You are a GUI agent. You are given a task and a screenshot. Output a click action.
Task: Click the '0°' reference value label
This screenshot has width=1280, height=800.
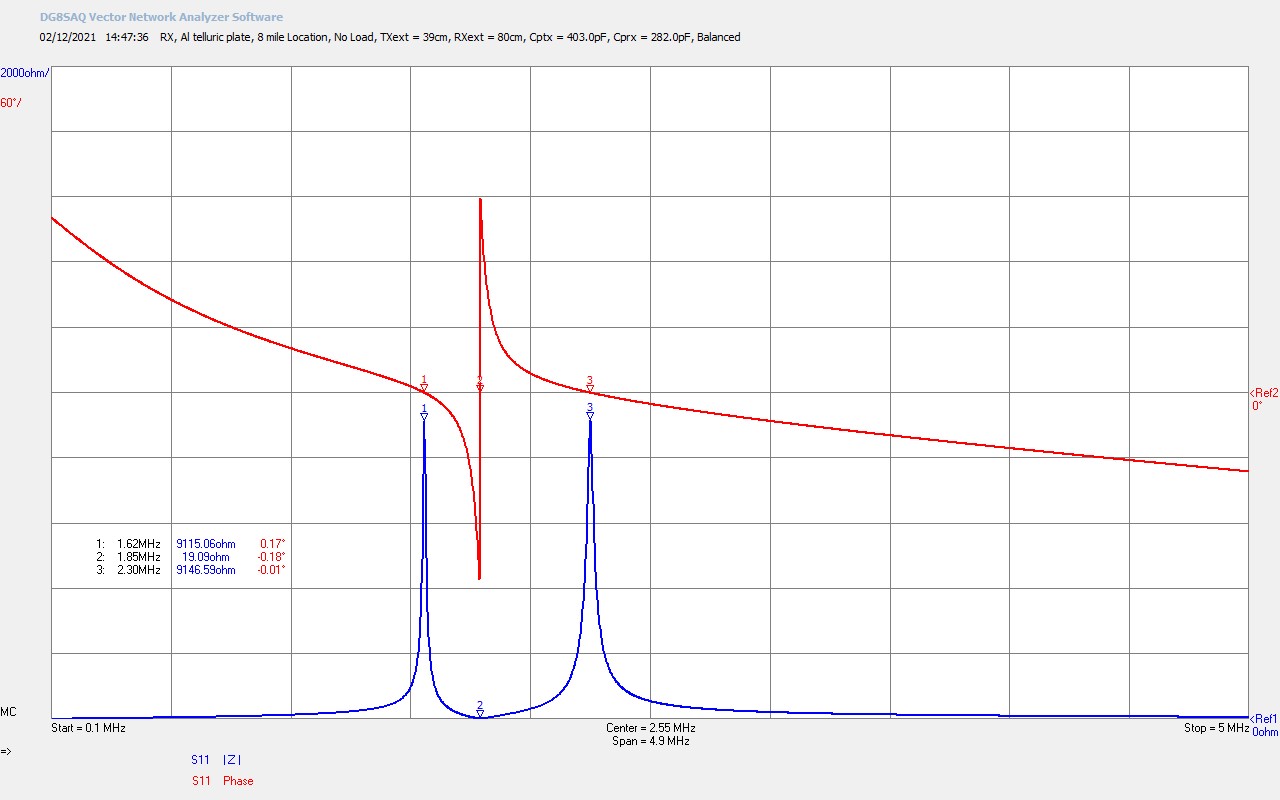click(x=1258, y=405)
